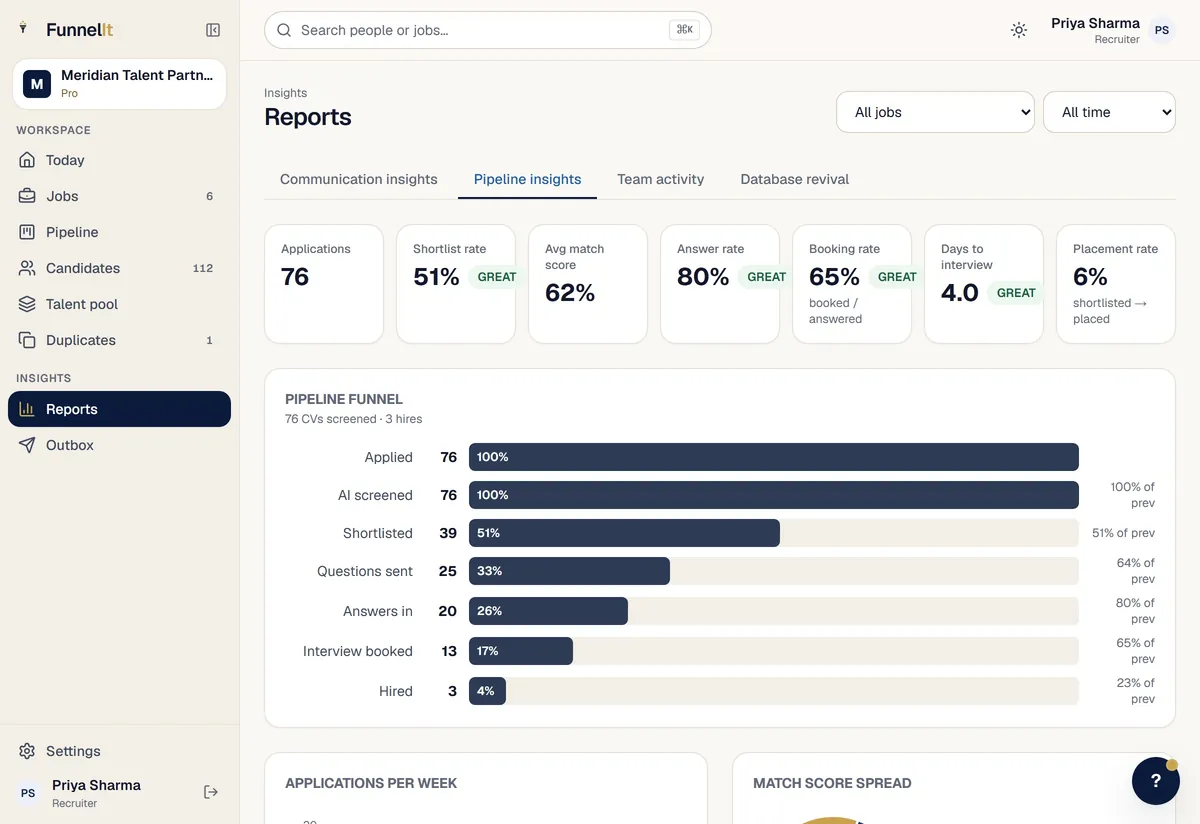Click the search magnifier icon
The width and height of the screenshot is (1200, 824).
coord(284,30)
